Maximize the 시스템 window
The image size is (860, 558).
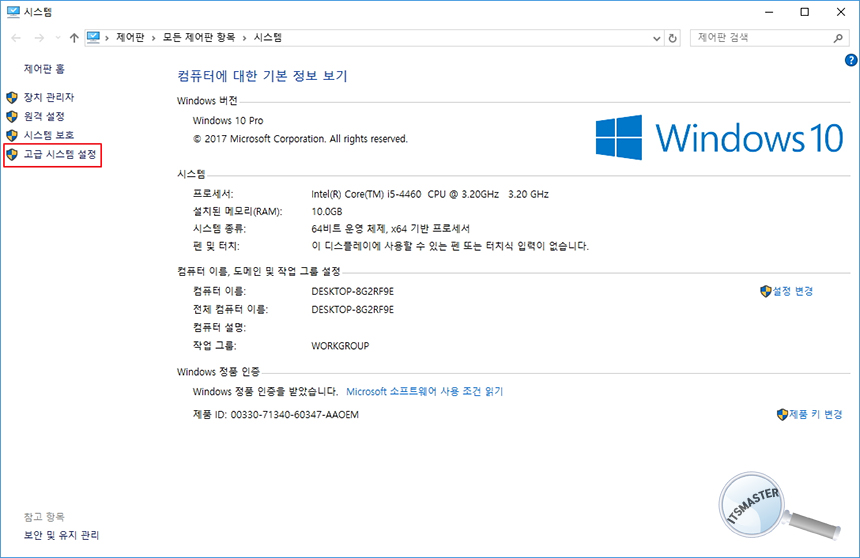tap(805, 12)
